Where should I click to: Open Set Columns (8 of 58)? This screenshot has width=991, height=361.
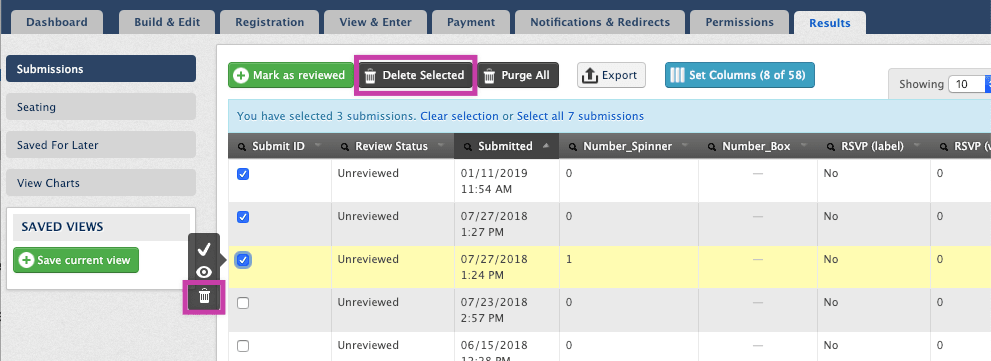pos(739,75)
